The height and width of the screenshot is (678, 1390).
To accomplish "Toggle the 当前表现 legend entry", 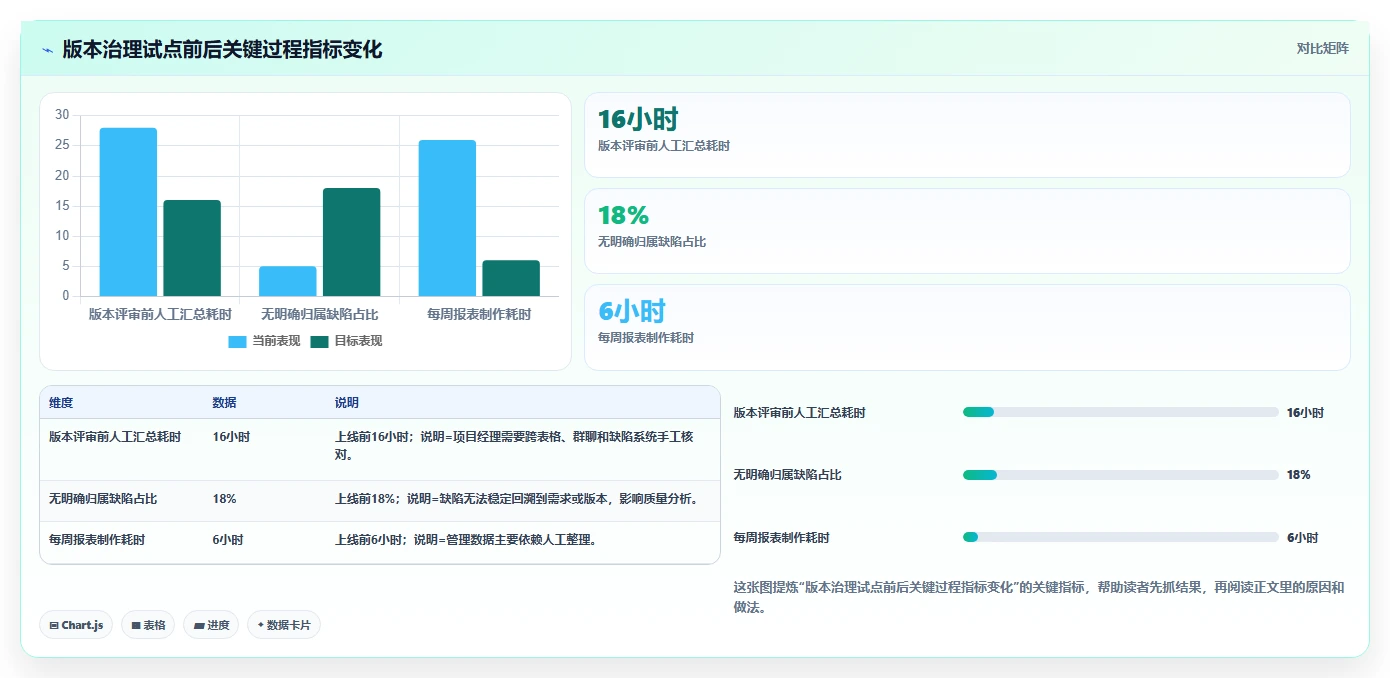I will [264, 341].
